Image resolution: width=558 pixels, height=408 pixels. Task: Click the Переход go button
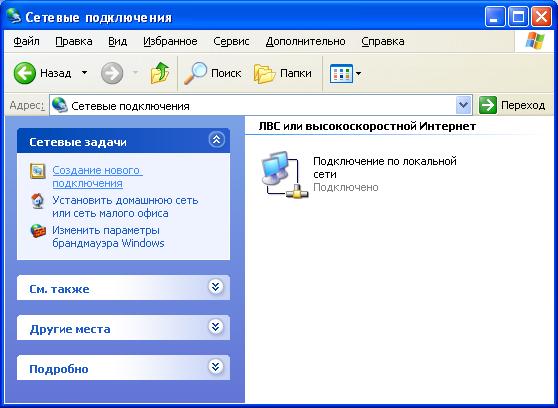click(512, 105)
